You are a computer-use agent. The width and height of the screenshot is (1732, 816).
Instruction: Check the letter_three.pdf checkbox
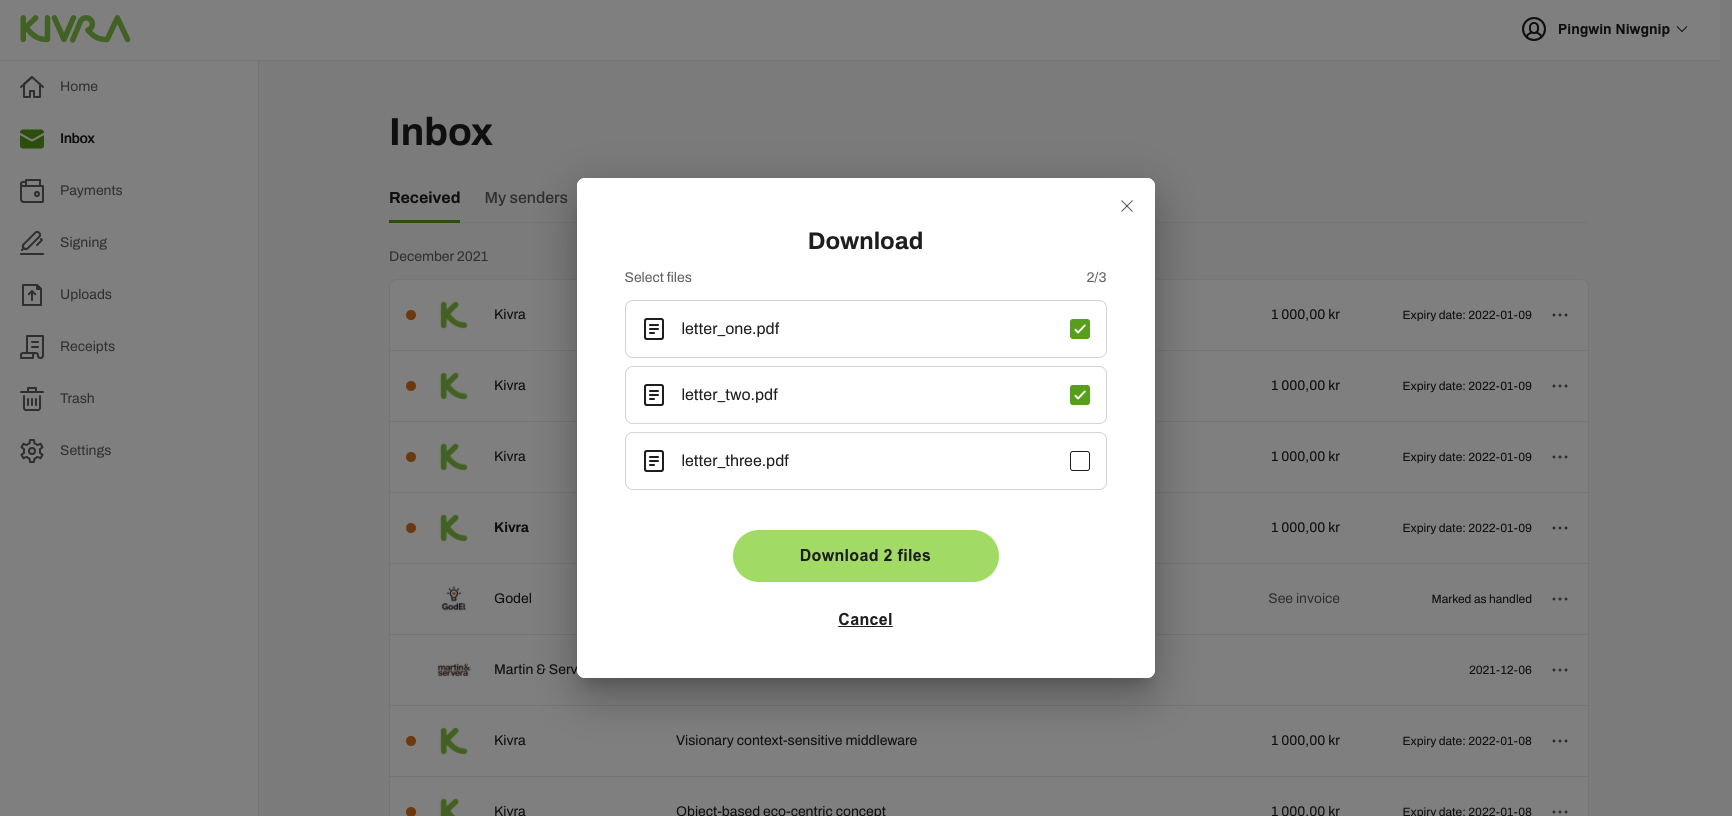click(x=1080, y=461)
